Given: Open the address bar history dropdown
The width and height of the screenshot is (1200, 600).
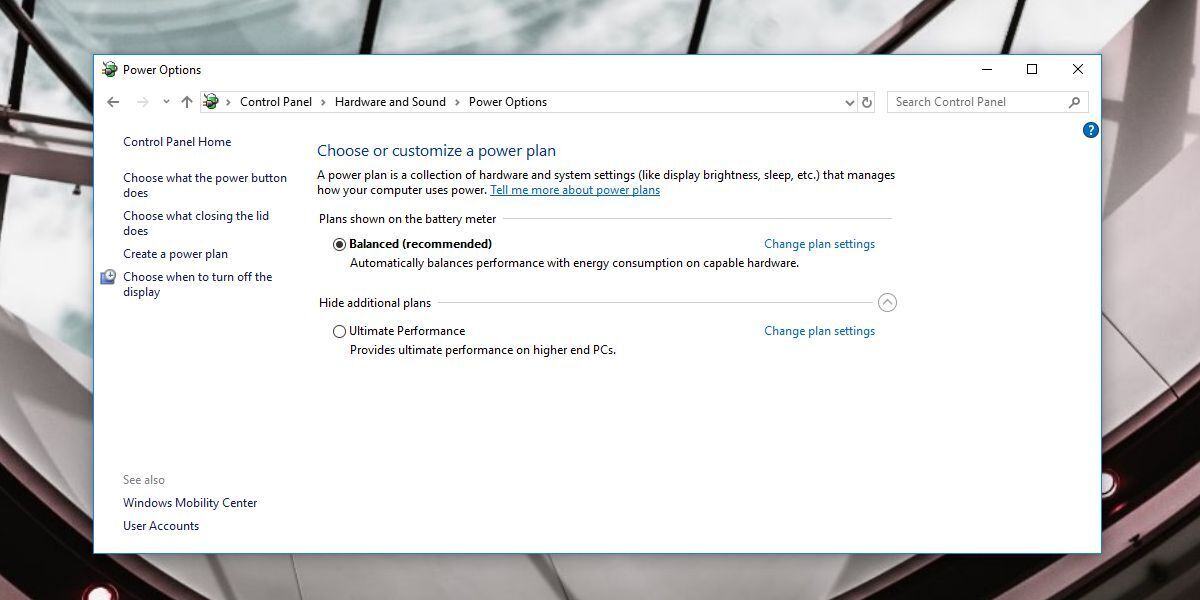Looking at the screenshot, I should coord(849,101).
